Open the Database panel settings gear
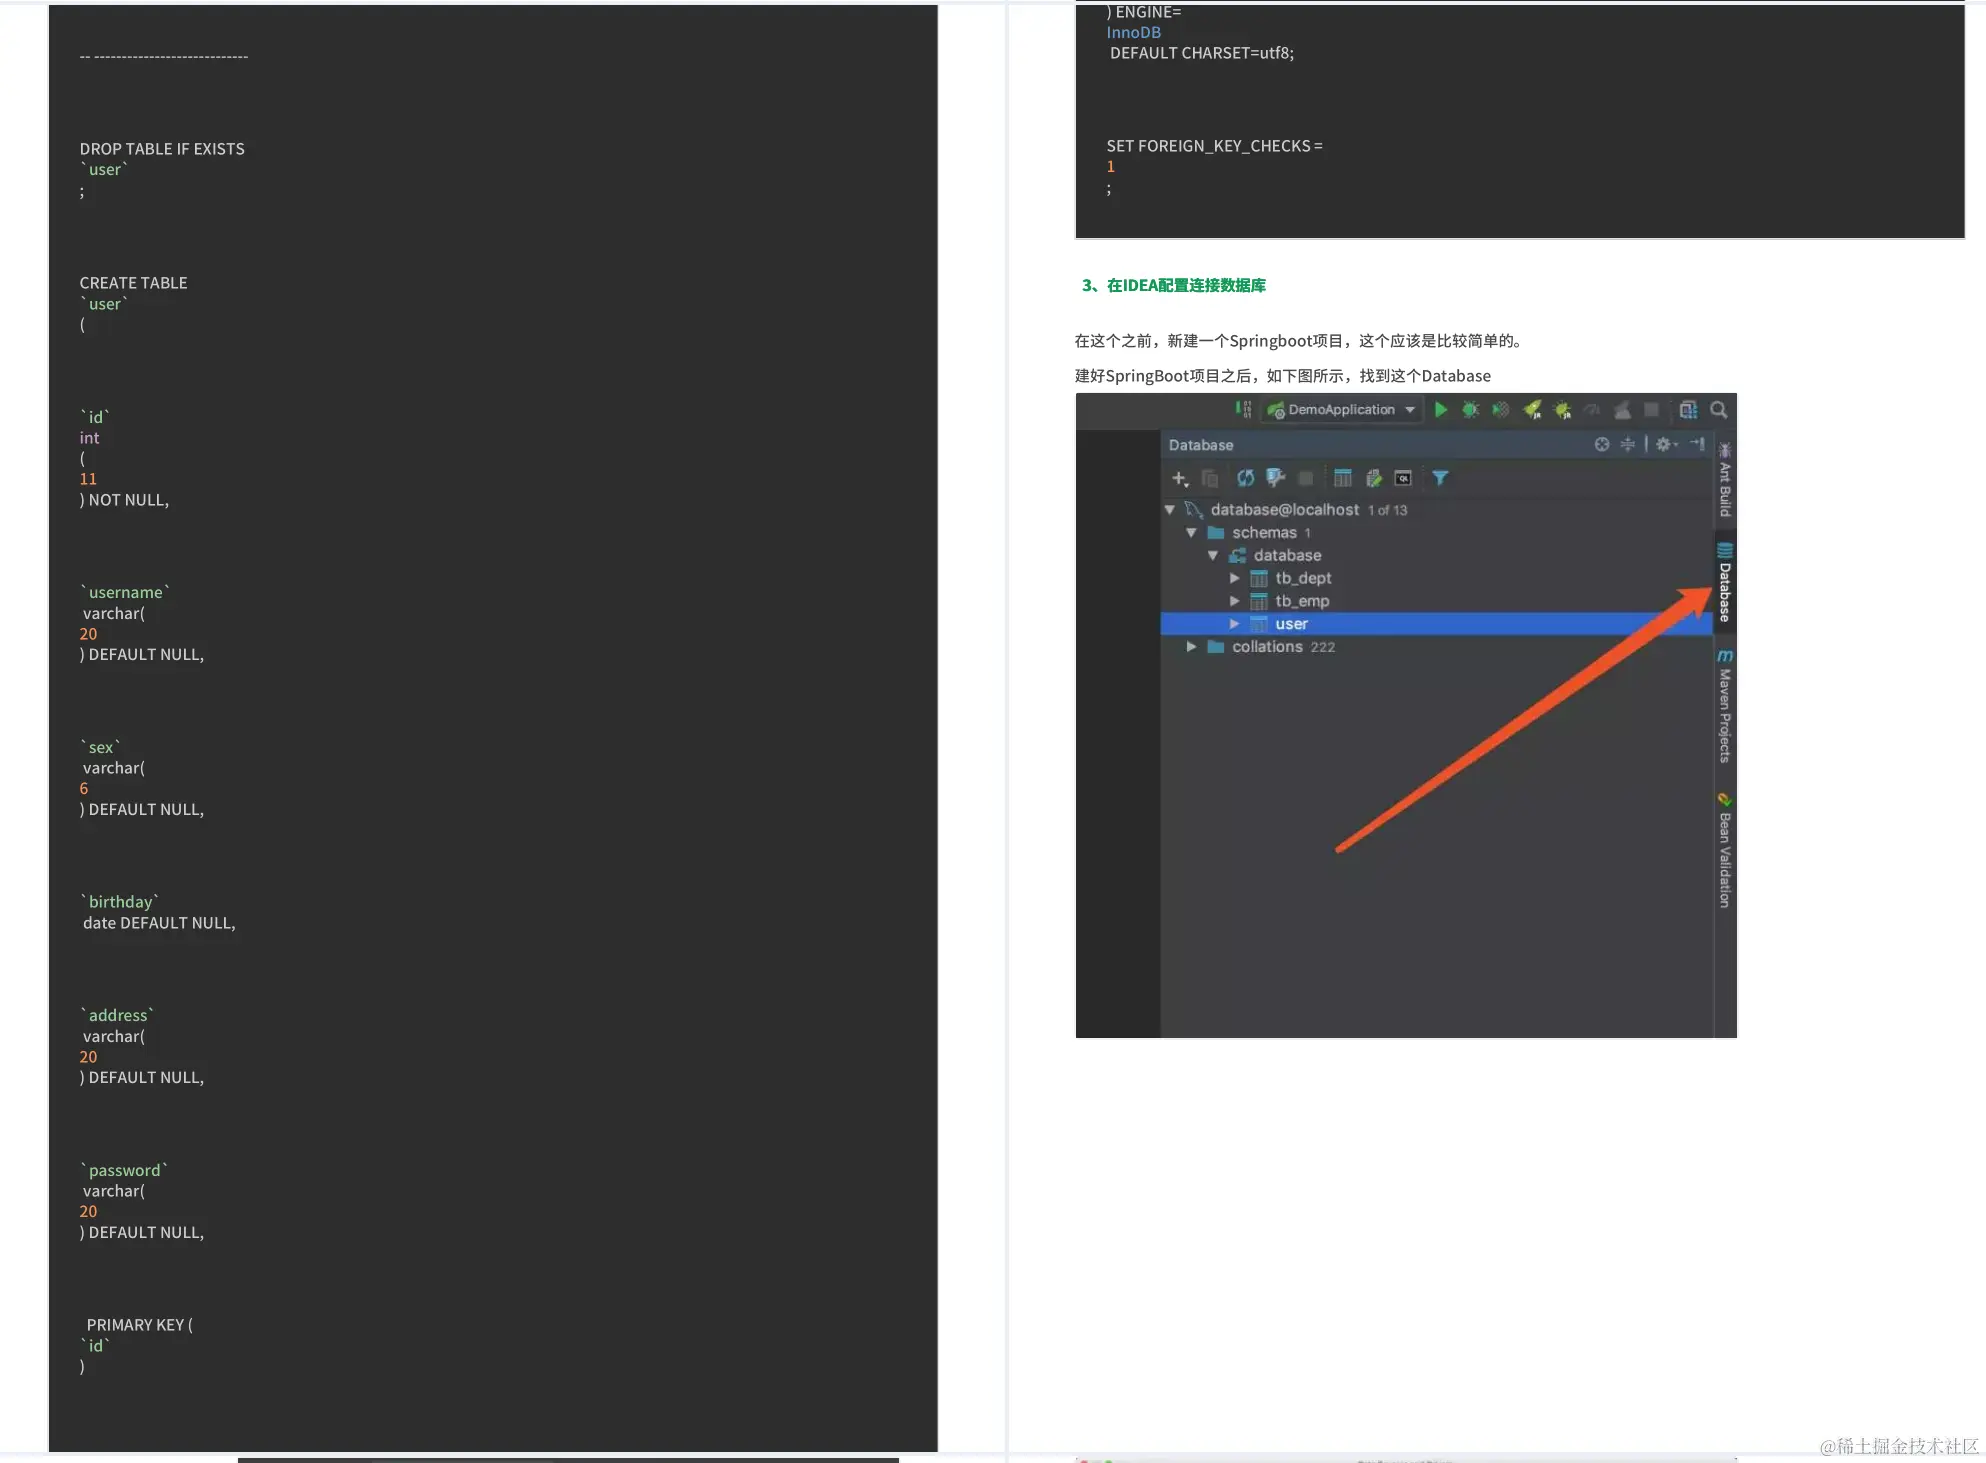The image size is (1986, 1463). pos(1663,444)
